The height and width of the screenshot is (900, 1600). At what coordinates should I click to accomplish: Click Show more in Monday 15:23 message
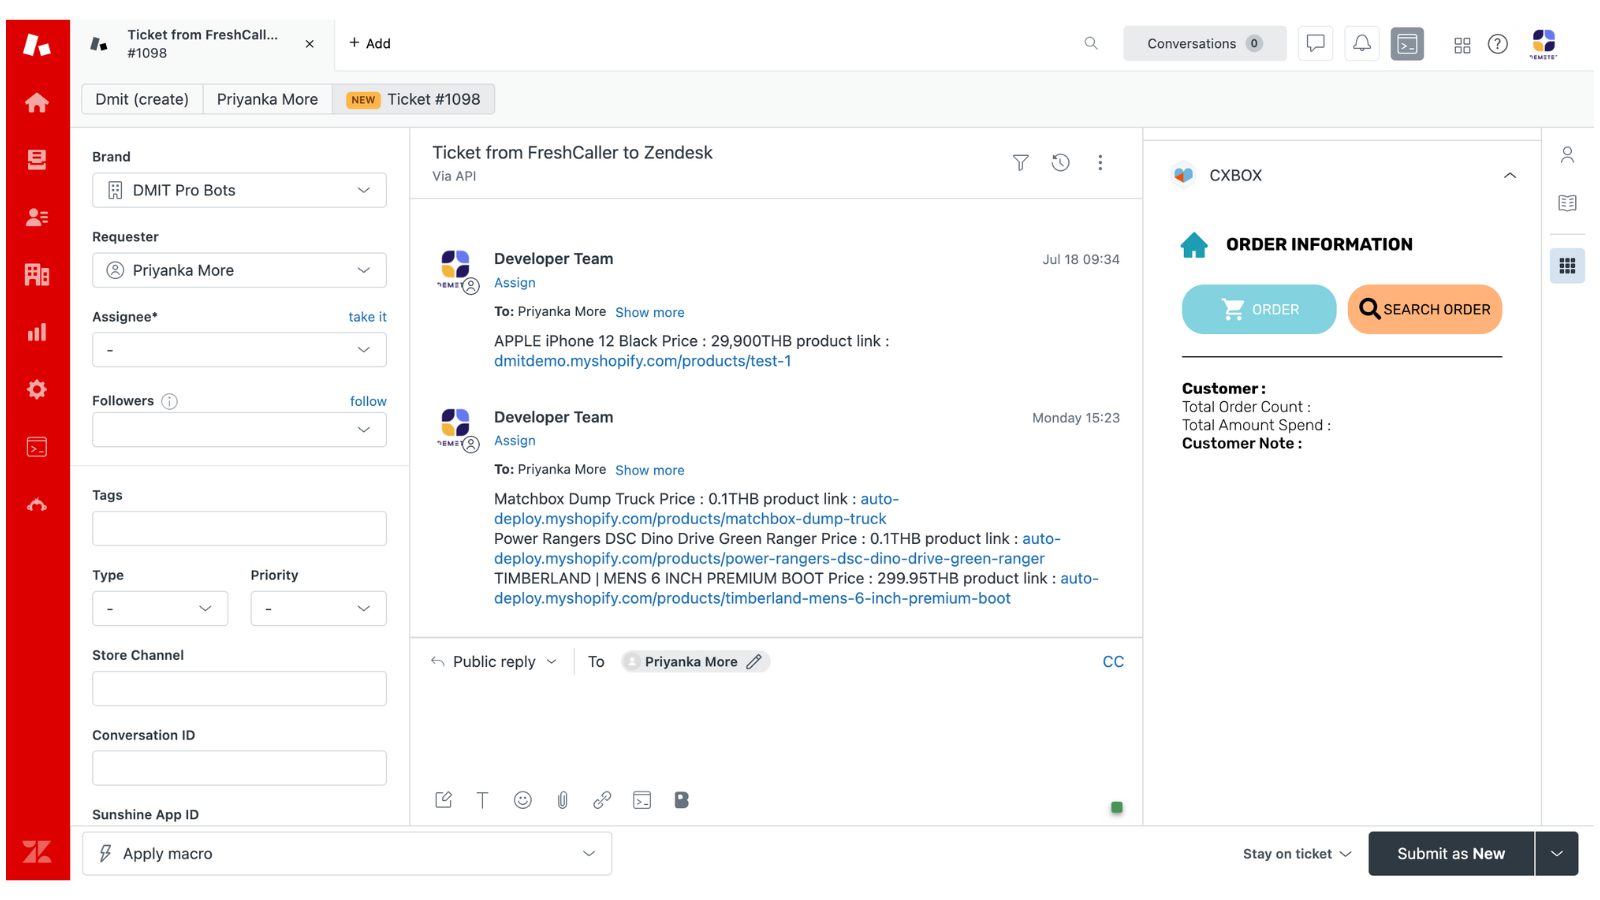pyautogui.click(x=650, y=470)
